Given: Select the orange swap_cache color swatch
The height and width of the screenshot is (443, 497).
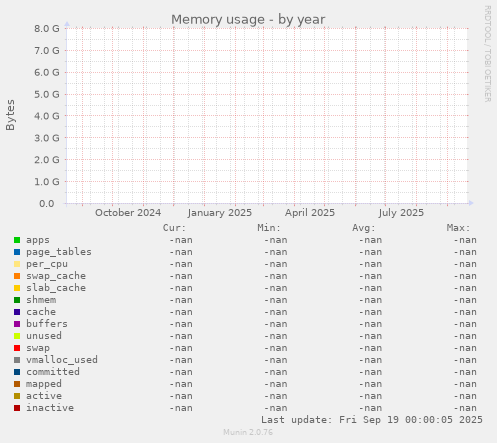Looking at the screenshot, I should [17, 276].
